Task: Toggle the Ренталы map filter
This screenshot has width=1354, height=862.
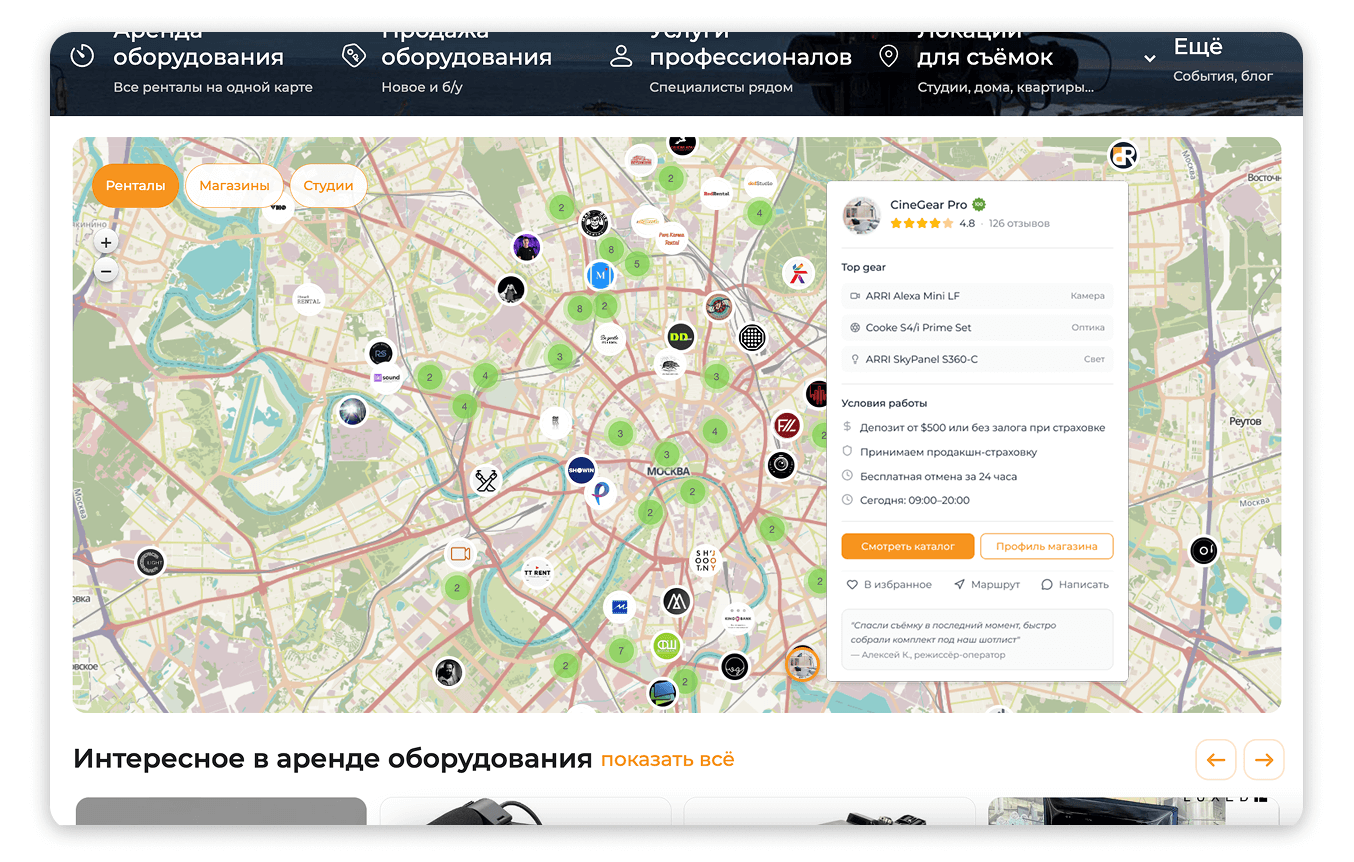Action: [x=135, y=186]
